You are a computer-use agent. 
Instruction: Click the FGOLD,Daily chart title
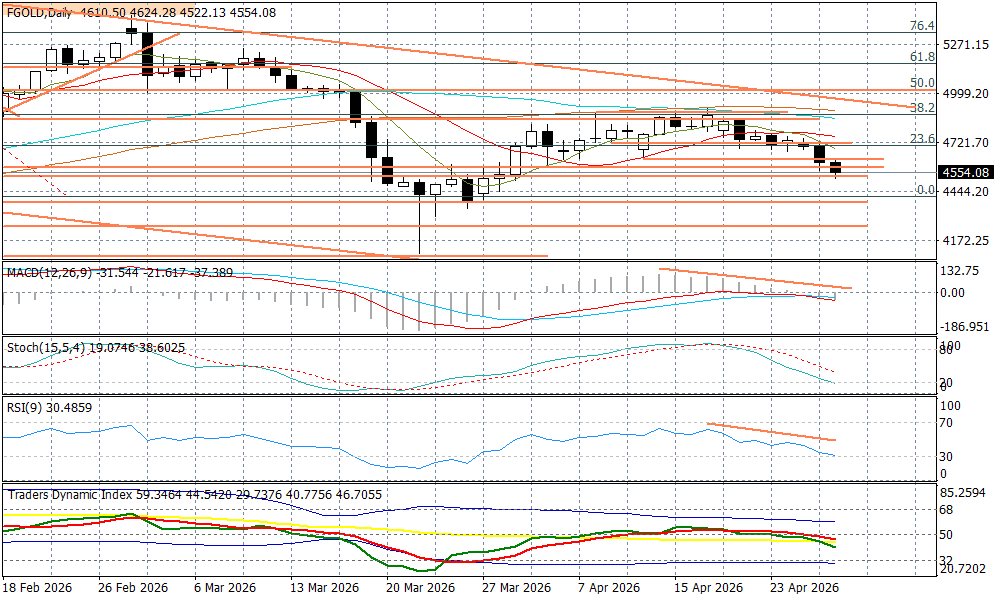[x=40, y=12]
